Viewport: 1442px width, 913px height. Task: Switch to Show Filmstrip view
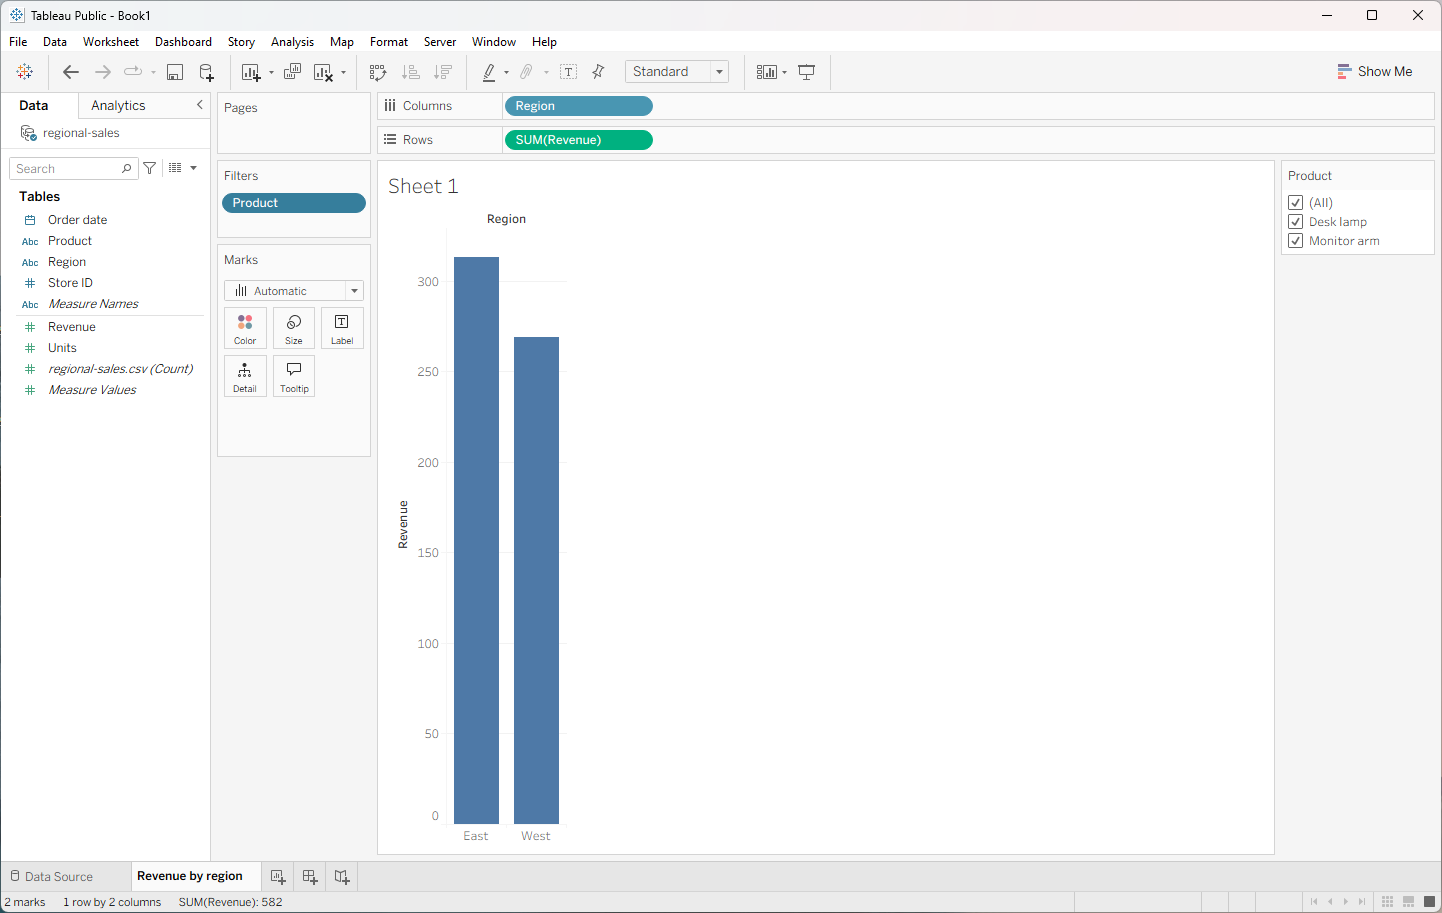(x=1408, y=902)
